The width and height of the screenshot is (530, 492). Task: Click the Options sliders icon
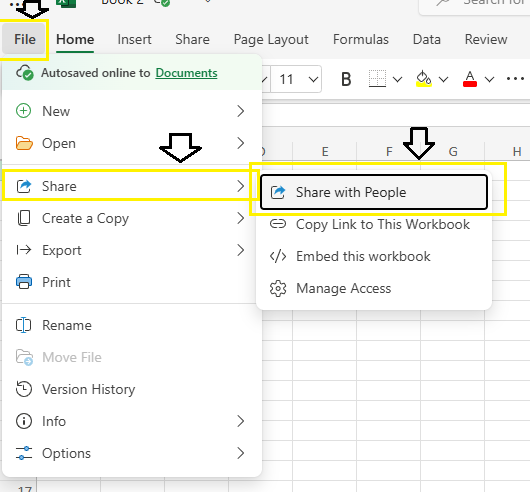[x=24, y=453]
